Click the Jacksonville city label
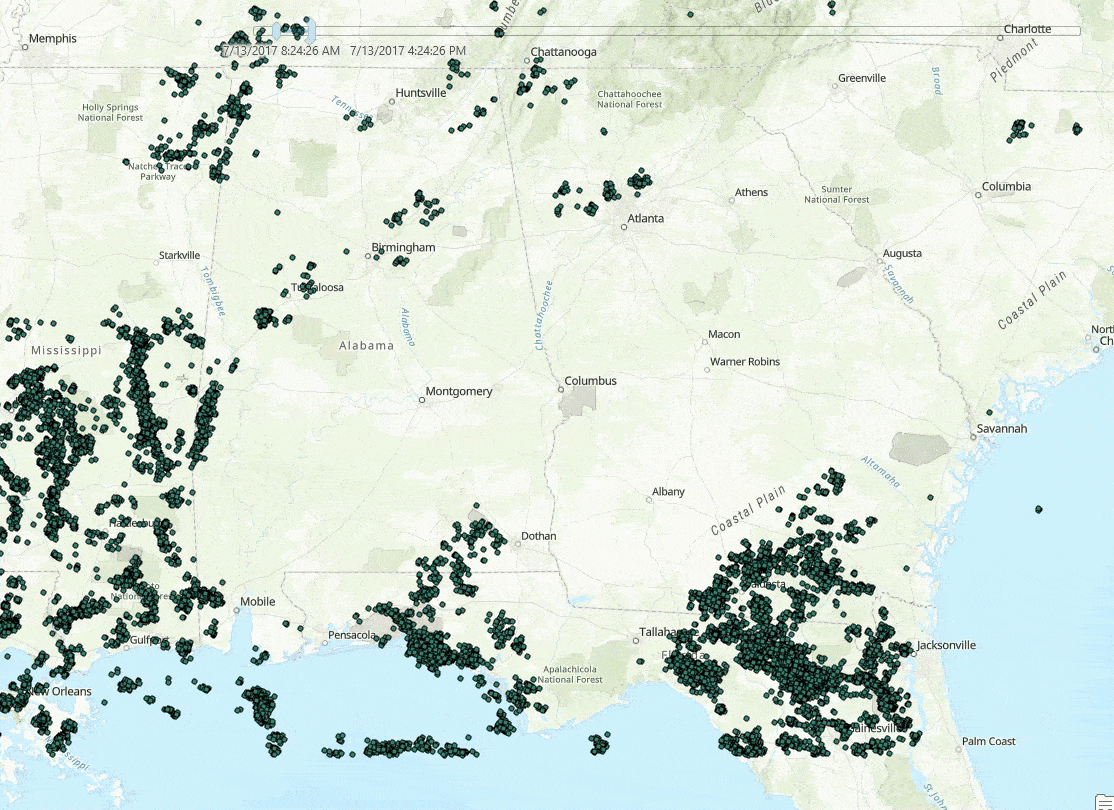Viewport: 1114px width, 810px height. [946, 645]
